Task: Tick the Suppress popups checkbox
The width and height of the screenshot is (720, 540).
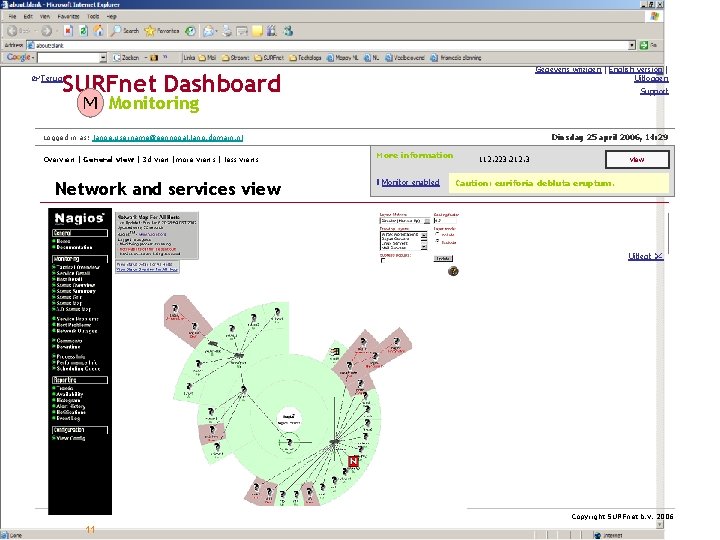Action: (383, 261)
